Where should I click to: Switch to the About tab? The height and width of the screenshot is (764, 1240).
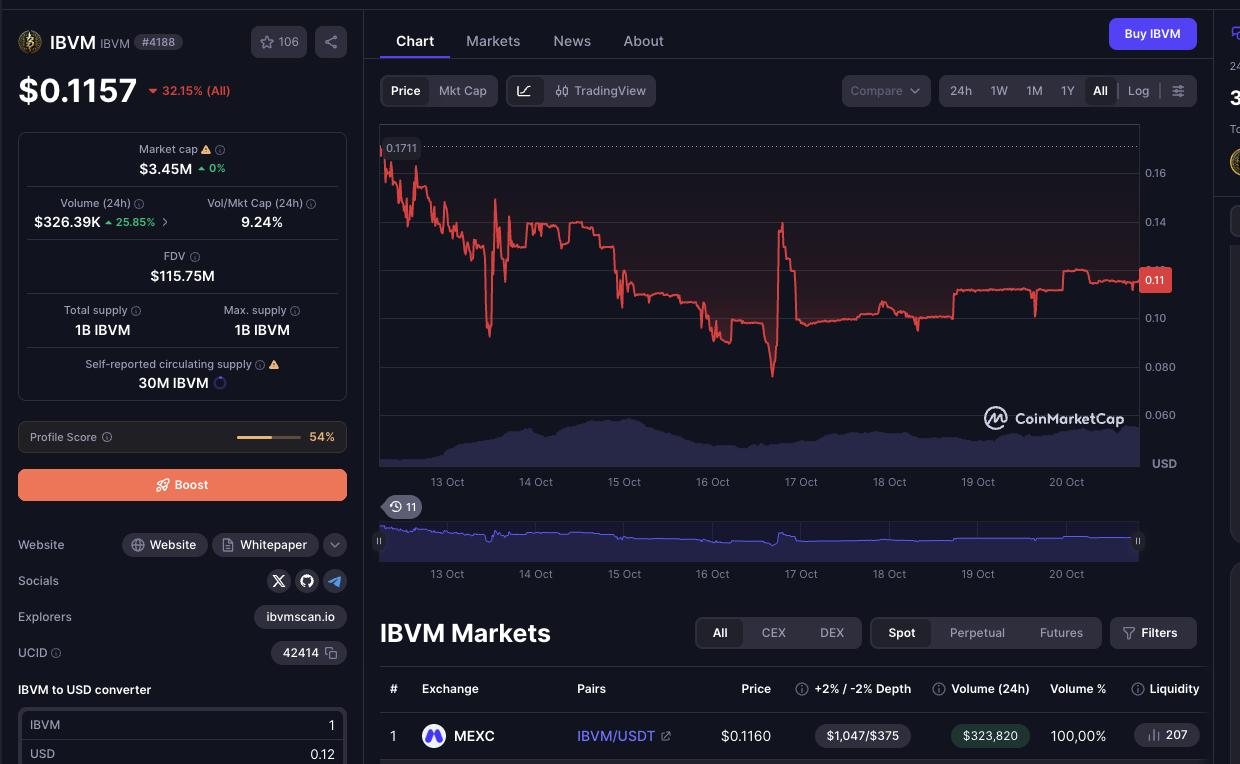click(644, 41)
